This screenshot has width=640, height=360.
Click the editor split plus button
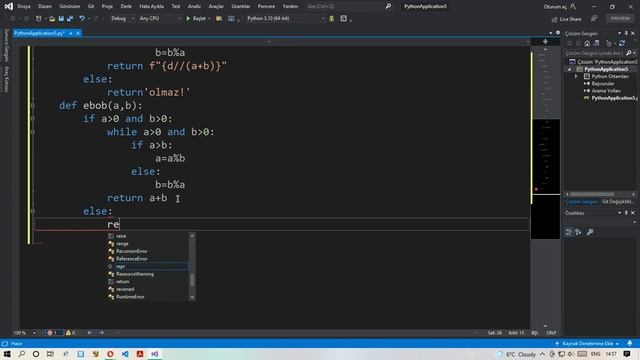[x=545, y=42]
